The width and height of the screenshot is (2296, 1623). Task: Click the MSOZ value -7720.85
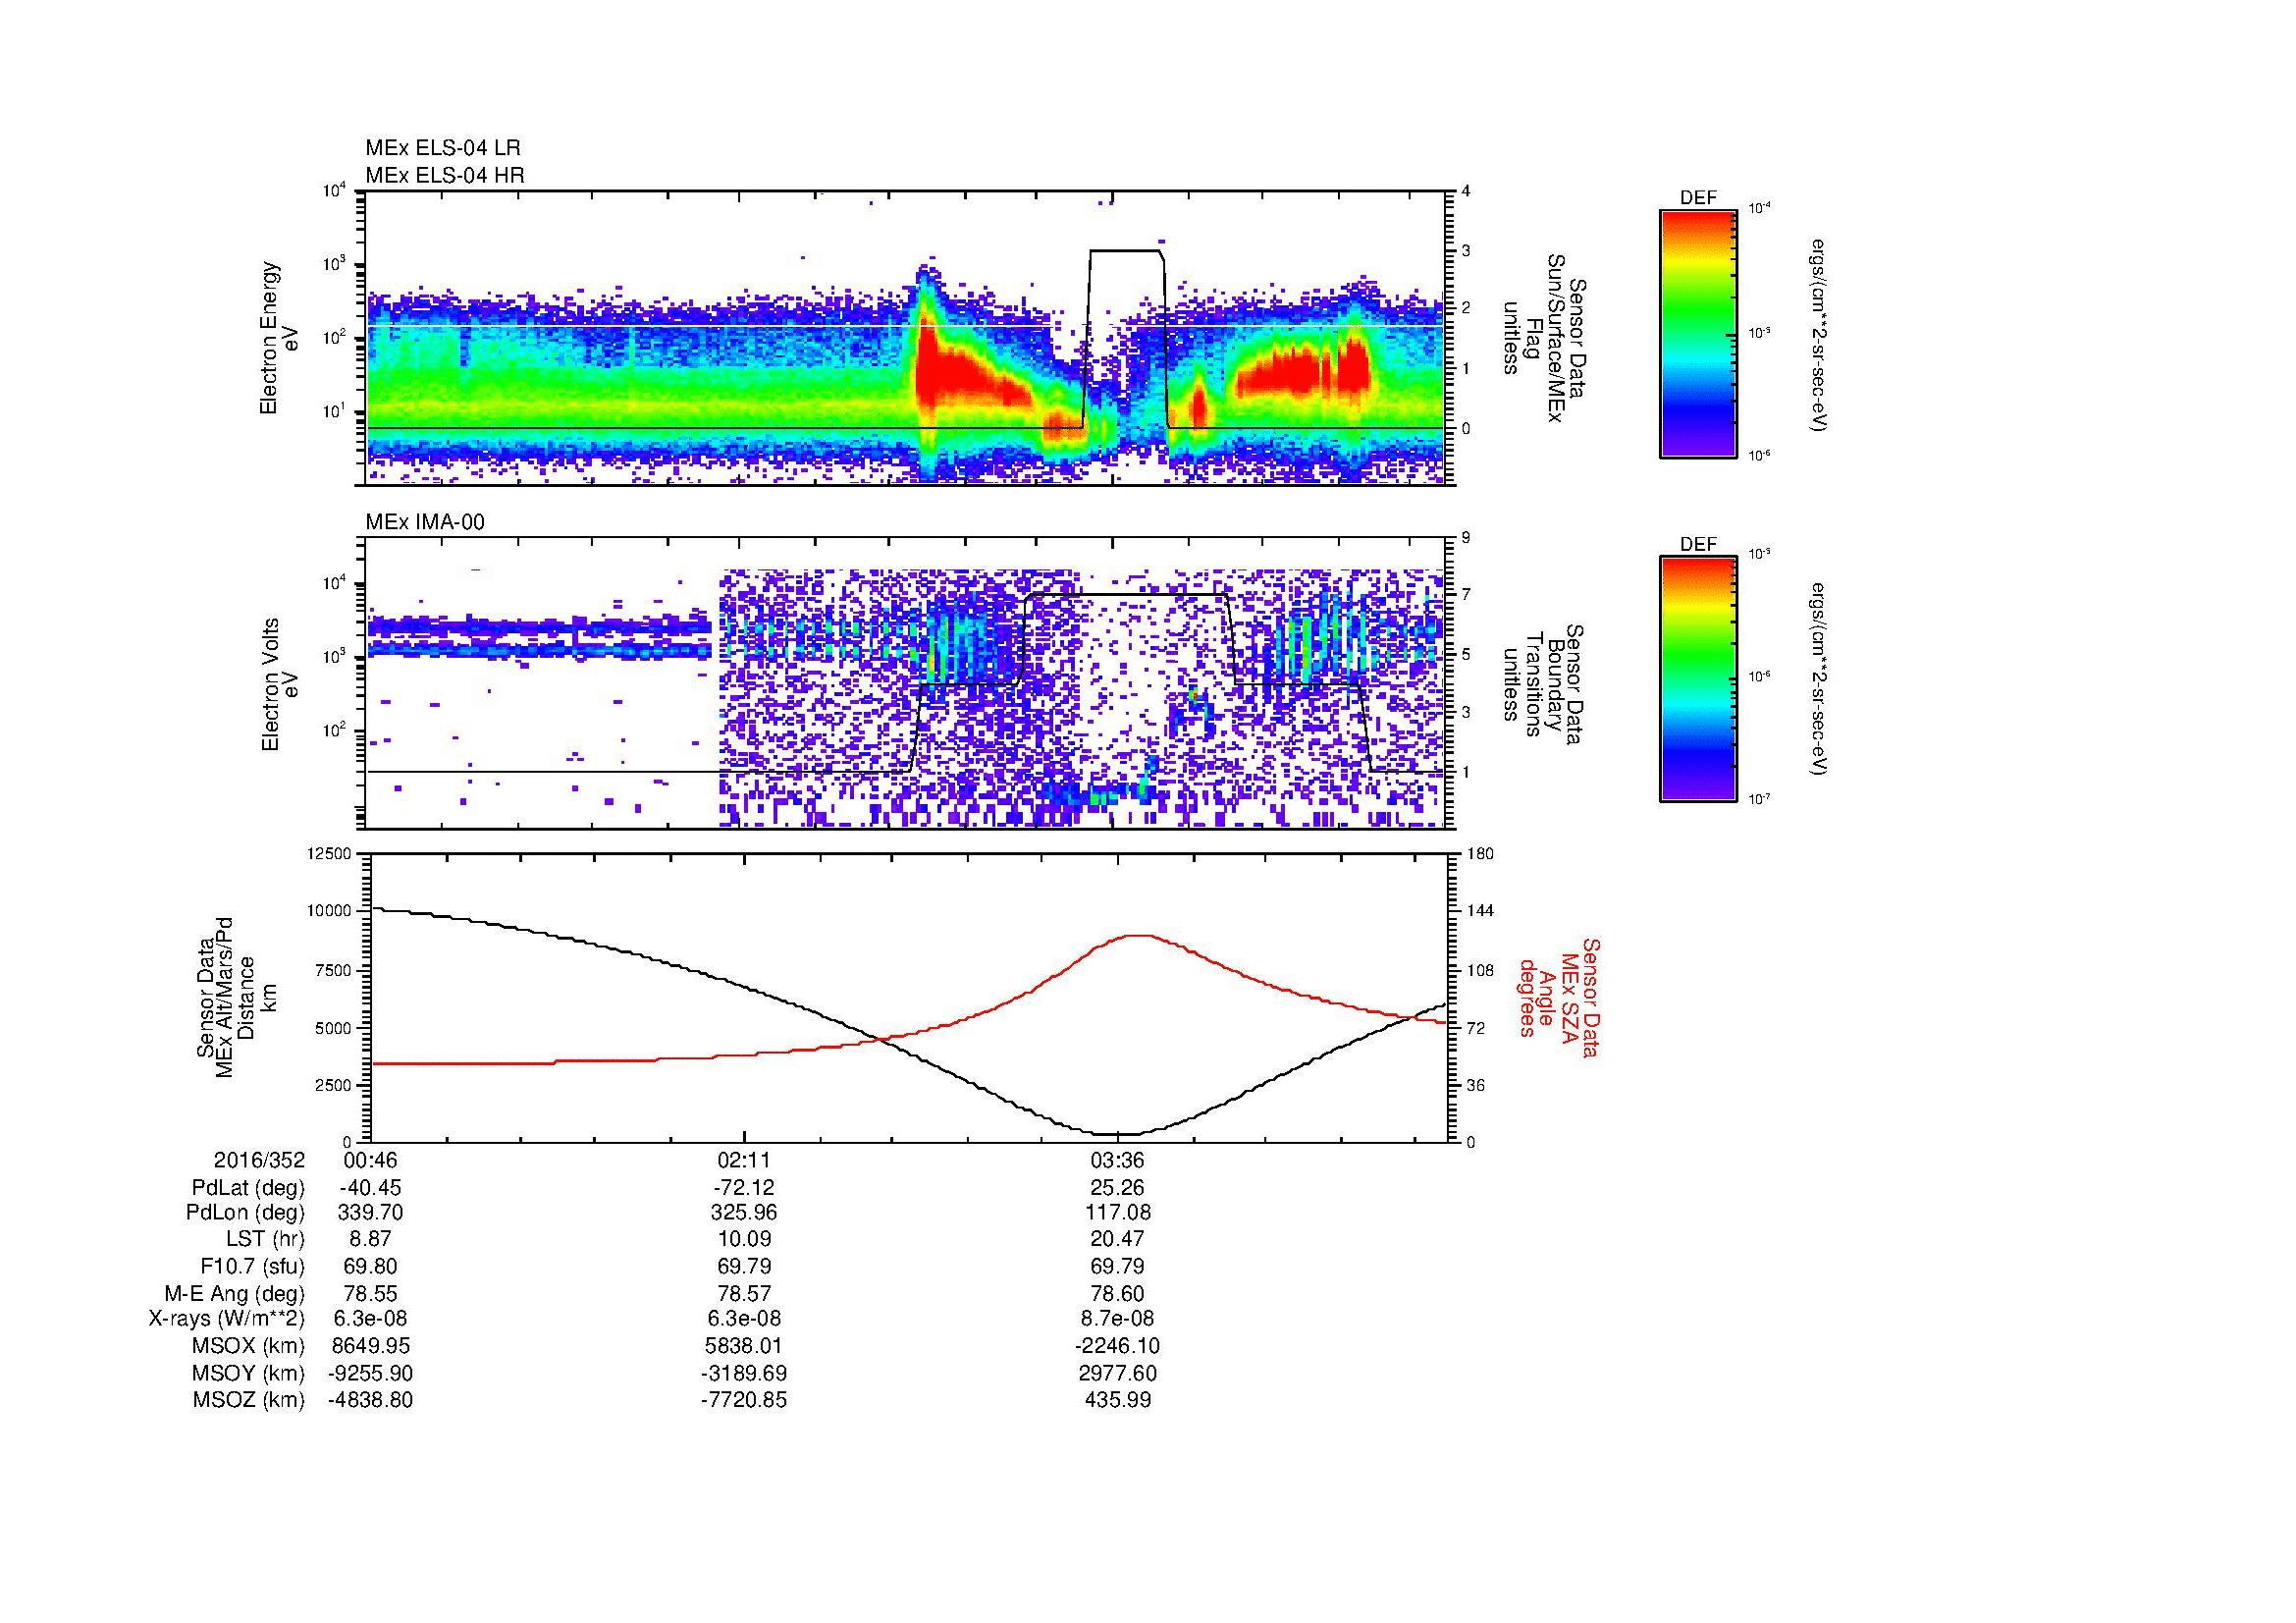[x=744, y=1400]
